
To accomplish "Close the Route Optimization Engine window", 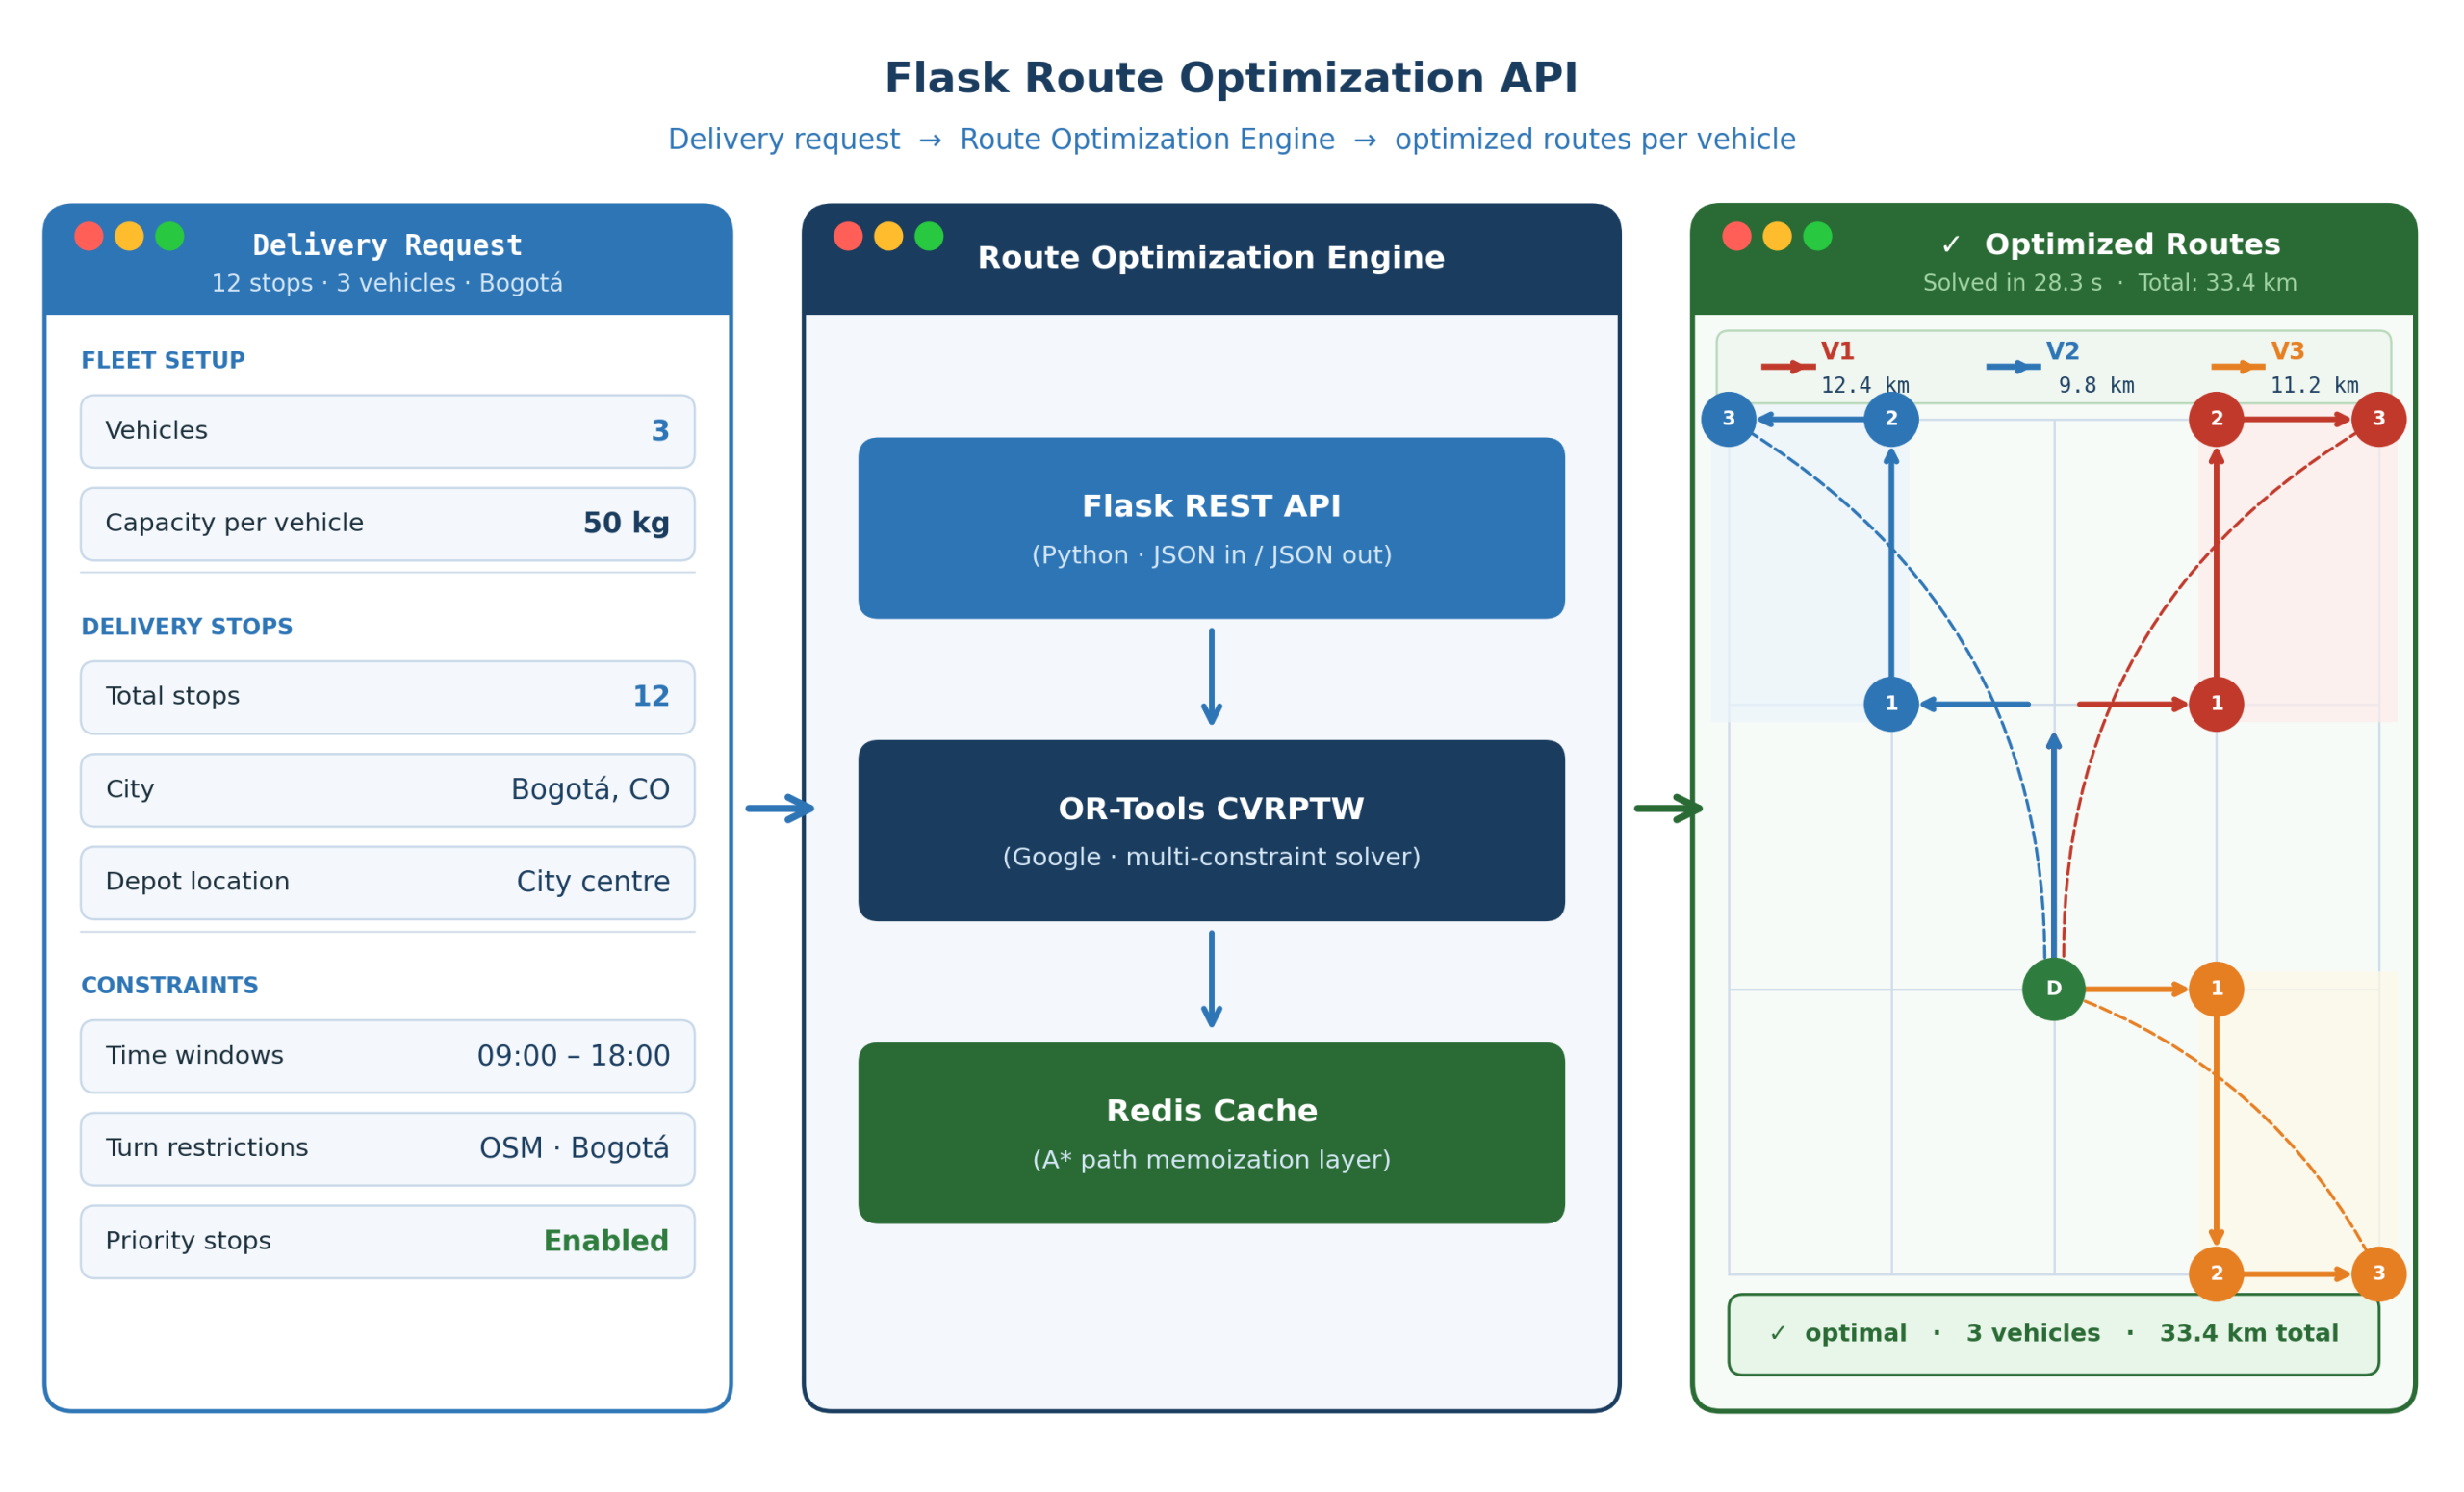I will click(x=848, y=236).
